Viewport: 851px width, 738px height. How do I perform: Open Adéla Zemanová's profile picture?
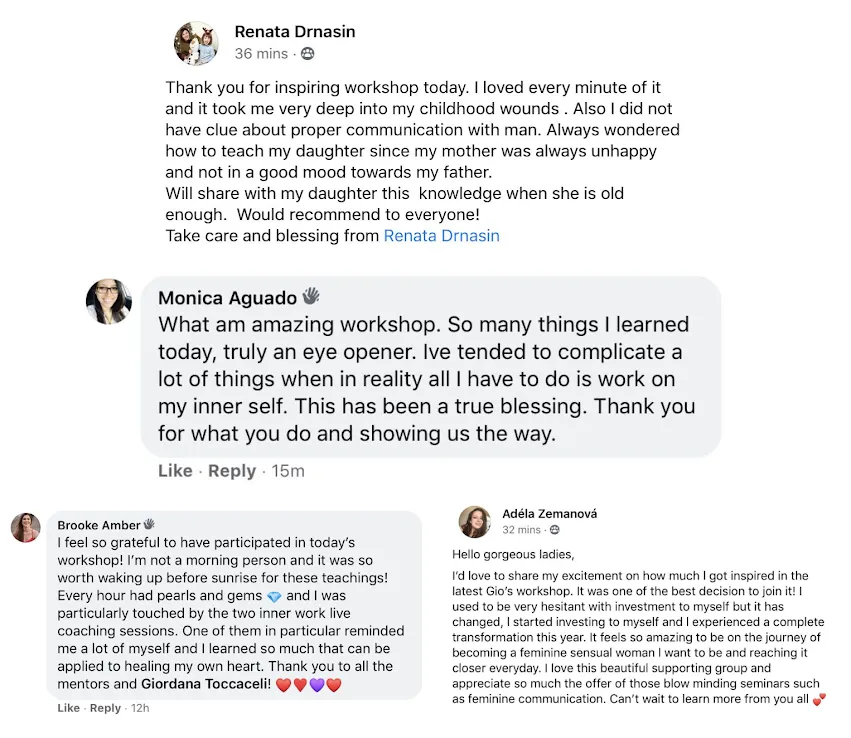click(475, 522)
